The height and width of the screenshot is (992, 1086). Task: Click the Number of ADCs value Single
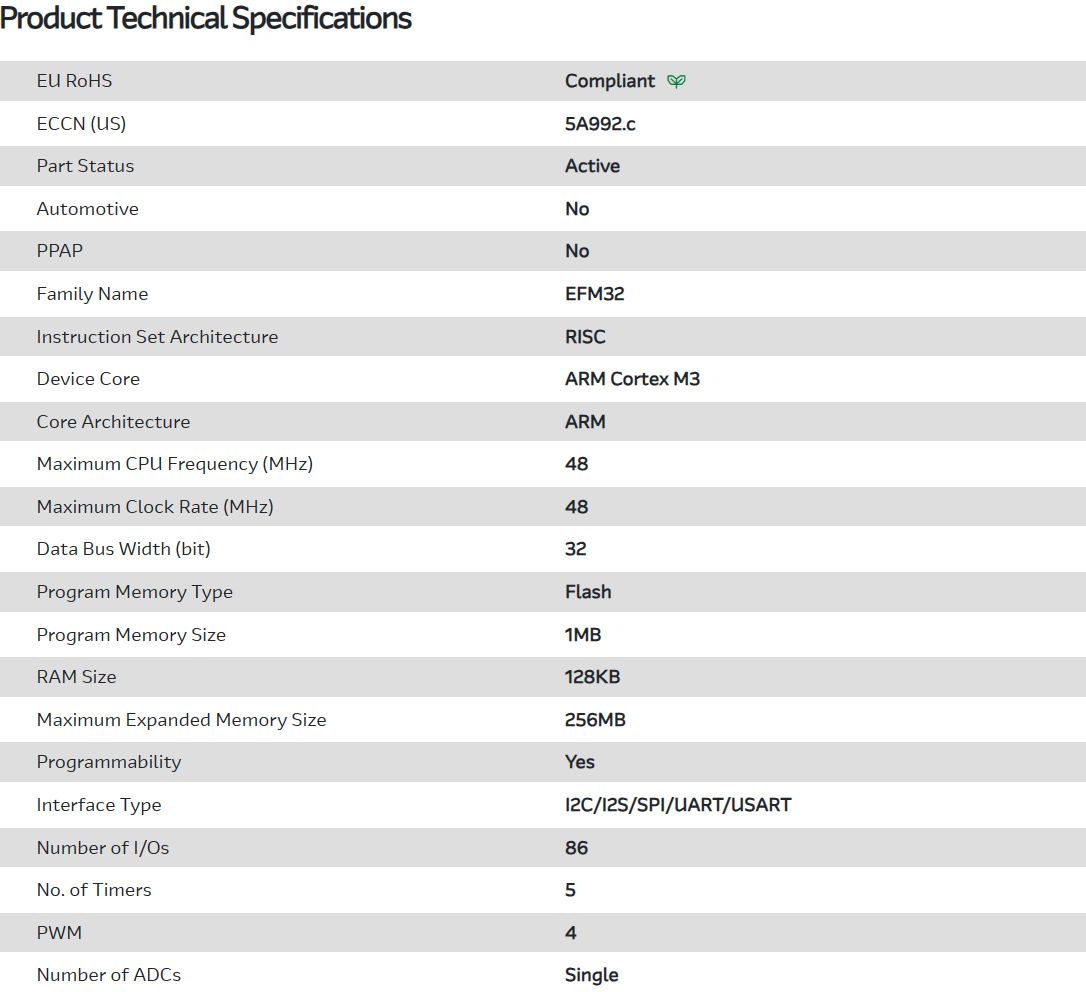pyautogui.click(x=592, y=975)
